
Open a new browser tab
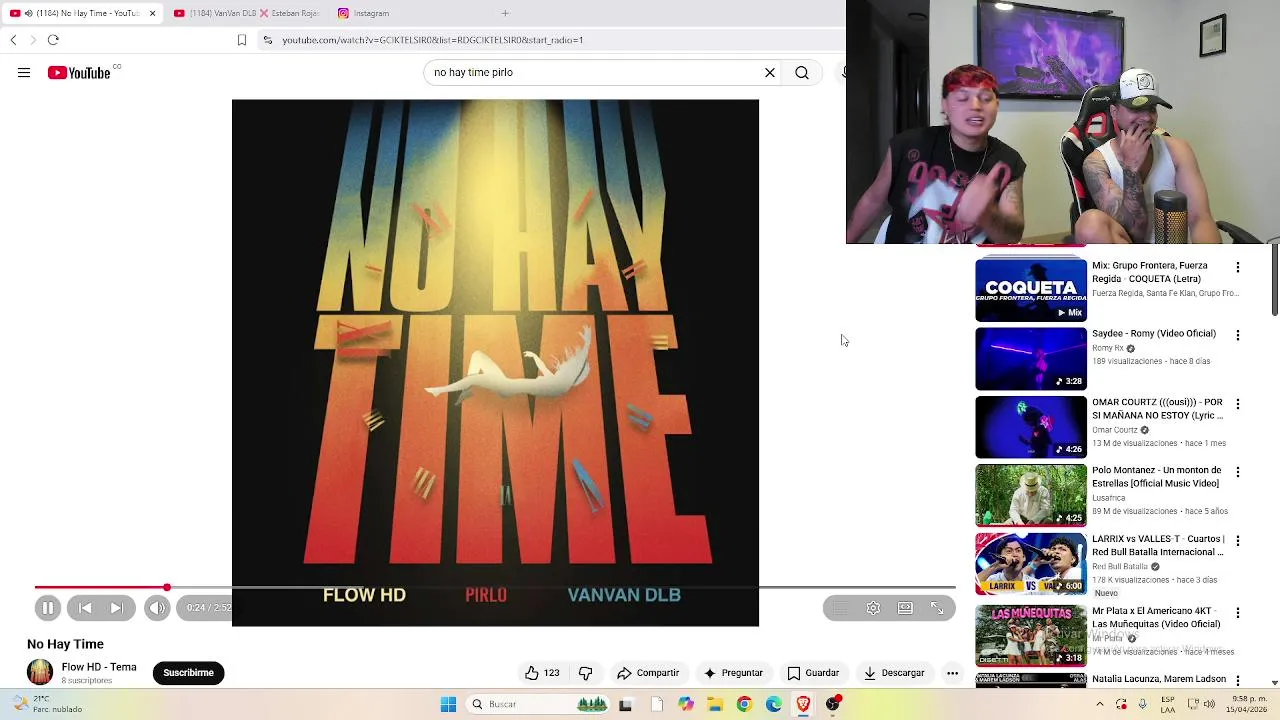click(x=505, y=13)
